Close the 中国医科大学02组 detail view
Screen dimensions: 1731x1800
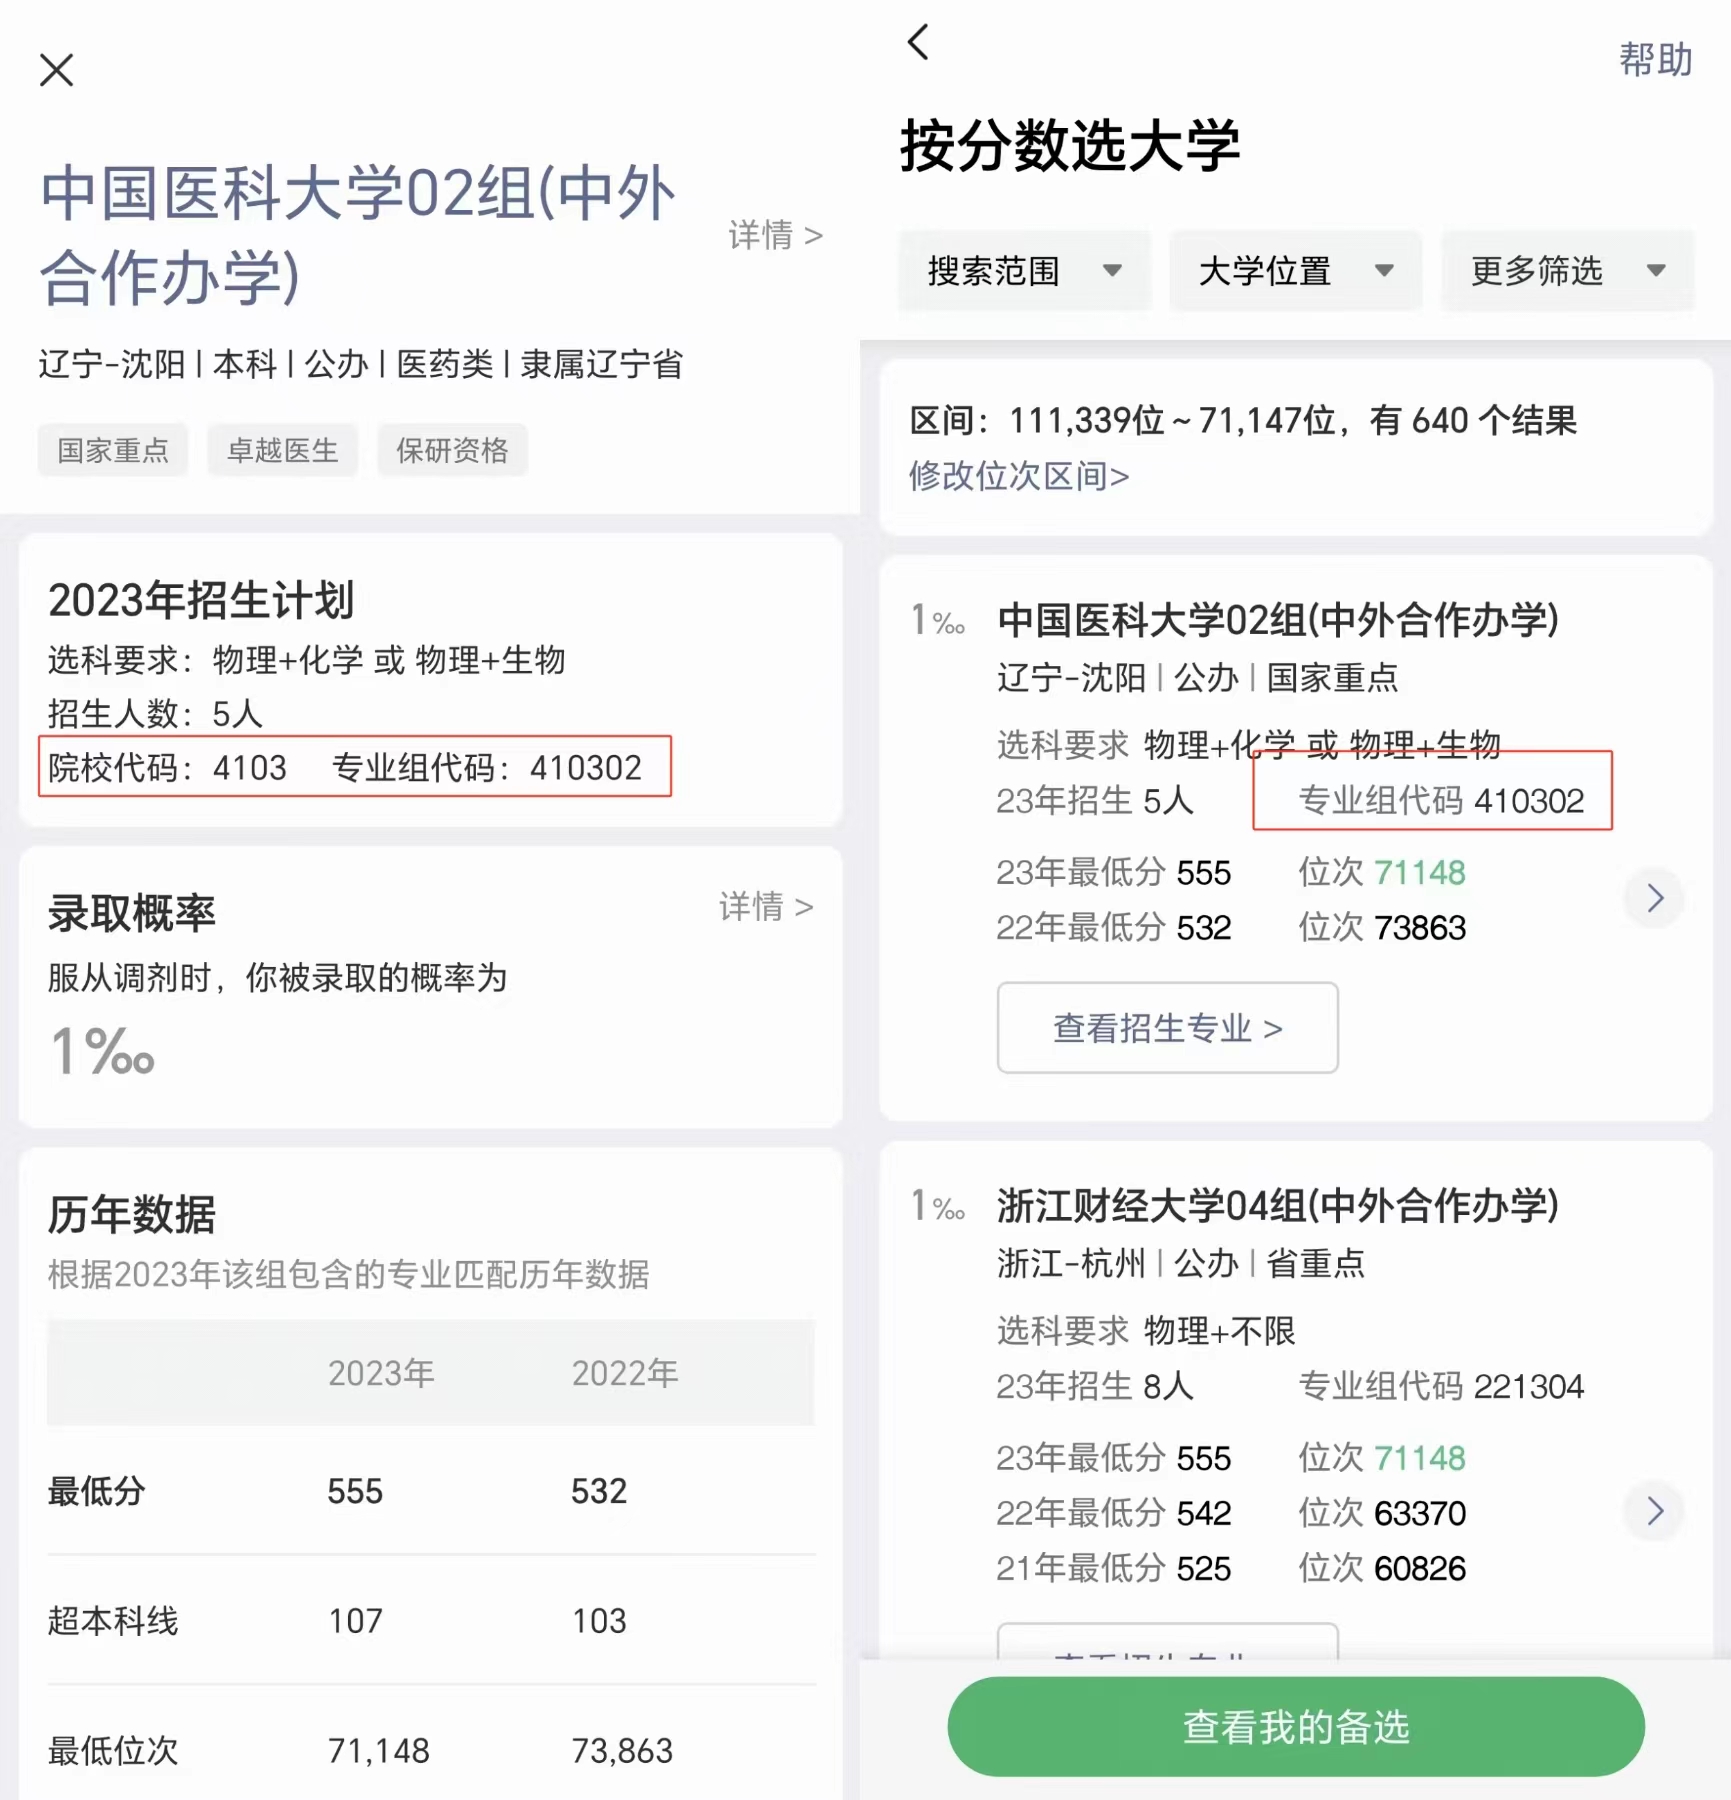point(57,70)
